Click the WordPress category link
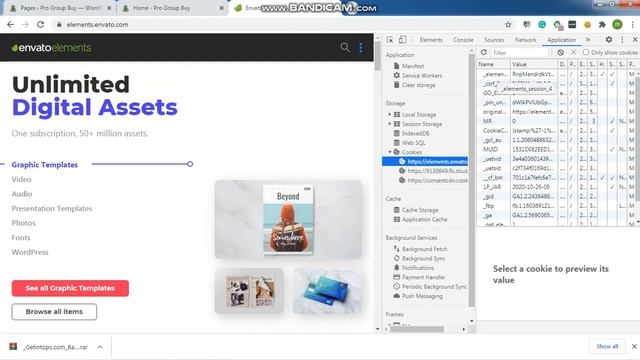 pos(30,252)
